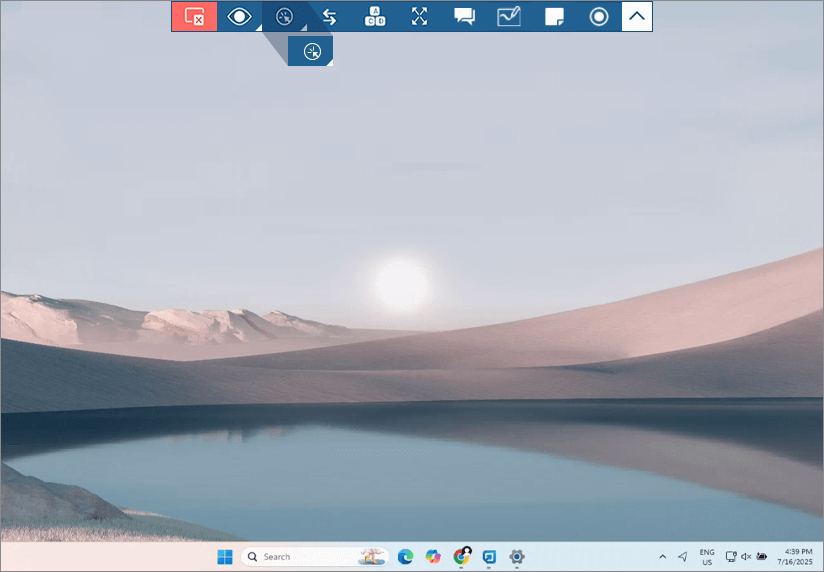Open Chrome from the taskbar

461,557
